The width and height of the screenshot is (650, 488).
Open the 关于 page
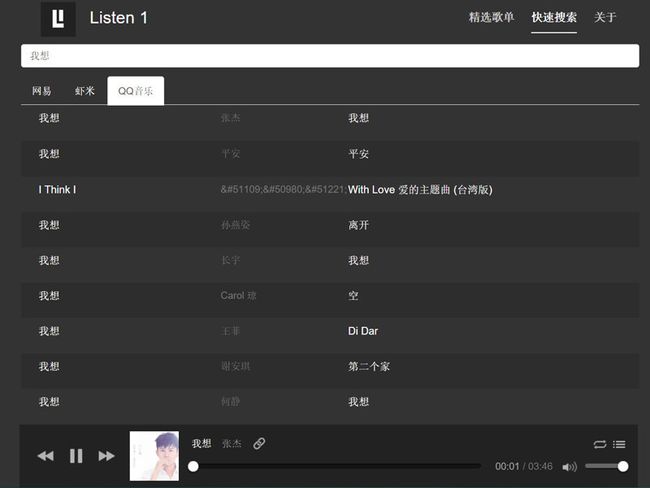[x=605, y=17]
